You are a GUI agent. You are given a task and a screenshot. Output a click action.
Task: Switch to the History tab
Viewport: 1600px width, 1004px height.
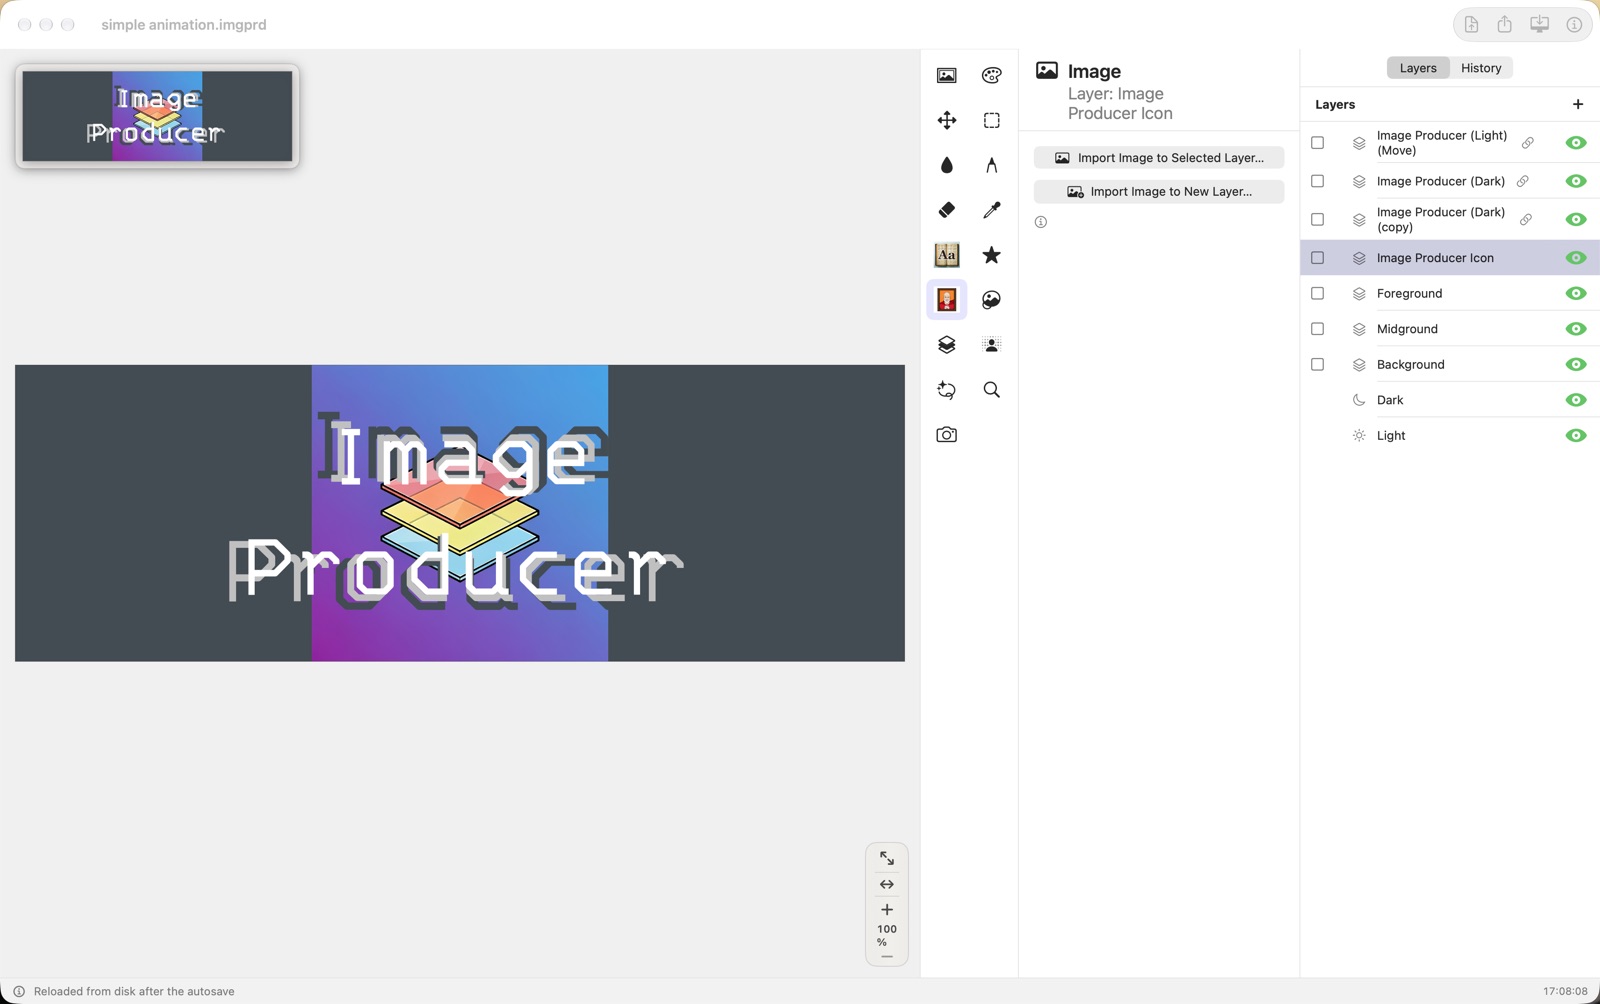tap(1481, 68)
